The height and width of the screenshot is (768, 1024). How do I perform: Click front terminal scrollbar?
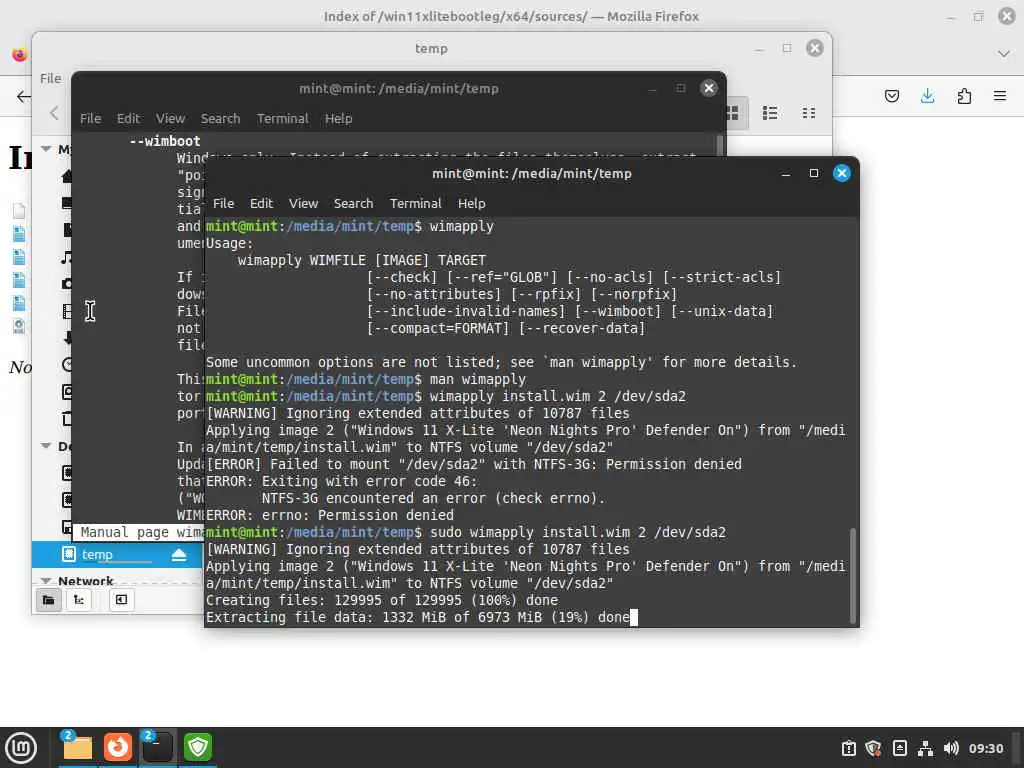pos(852,575)
